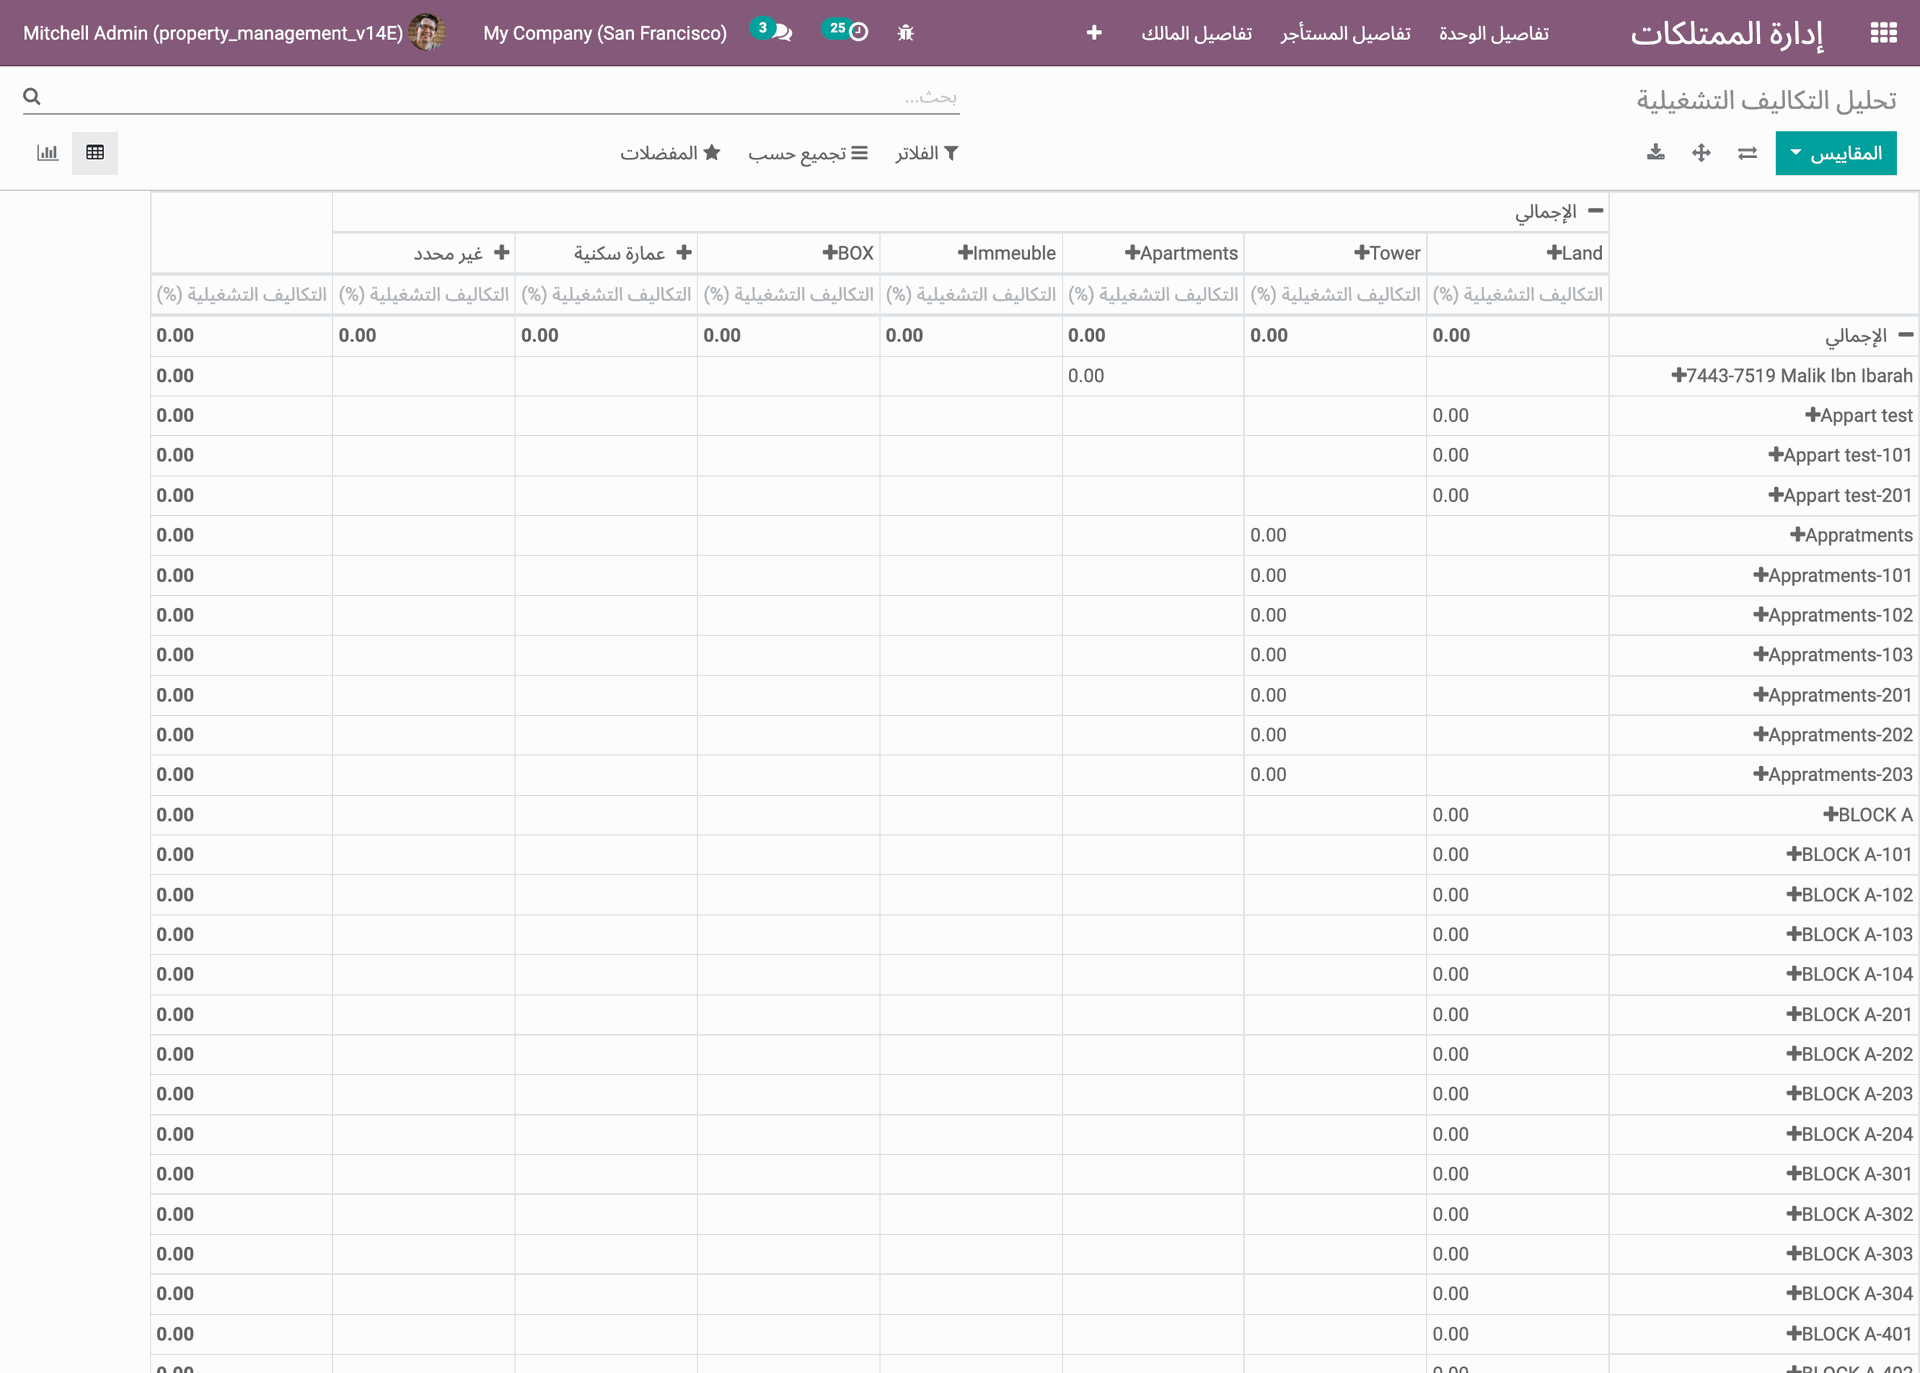The width and height of the screenshot is (1920, 1373).
Task: Expand the BOX column
Action: tap(848, 253)
